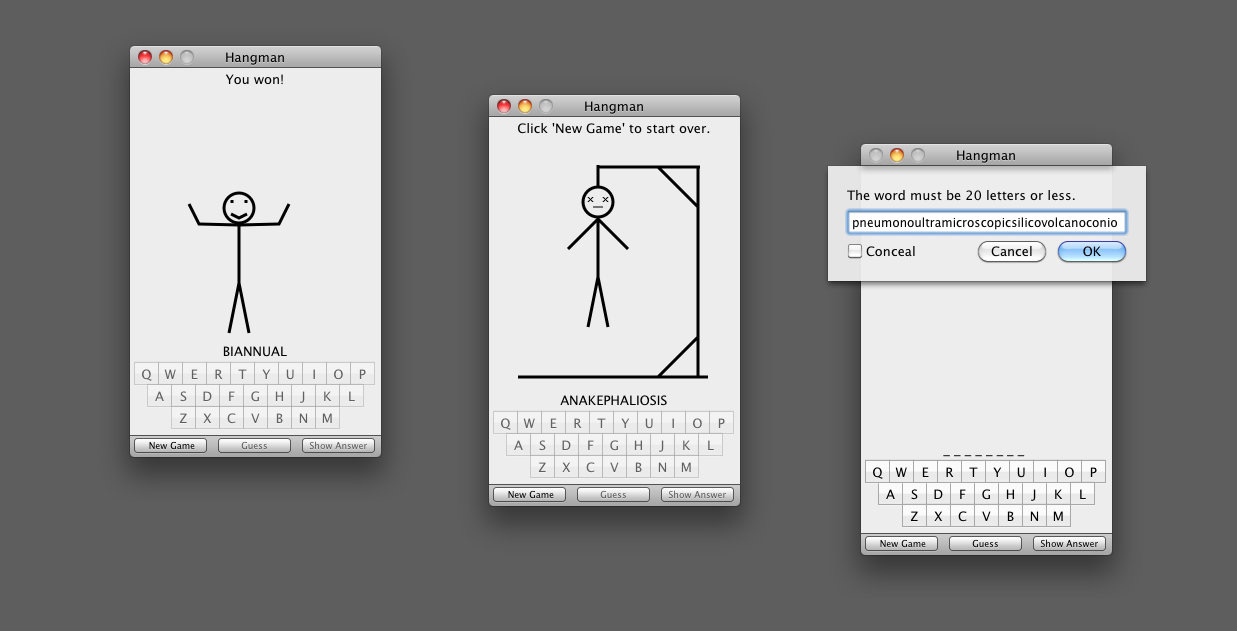Minimize the Hangman window showing the gallows

click(525, 106)
